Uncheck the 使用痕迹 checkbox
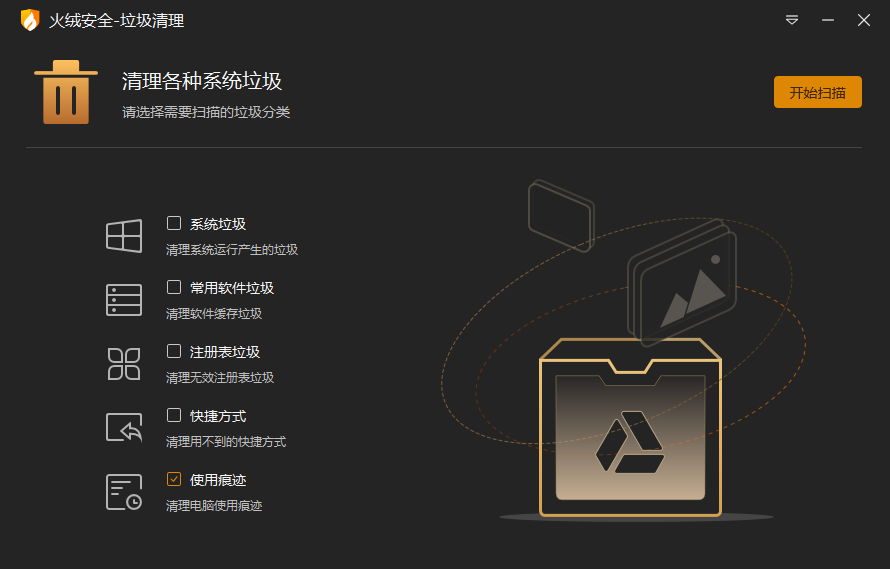This screenshot has width=890, height=569. tap(174, 479)
